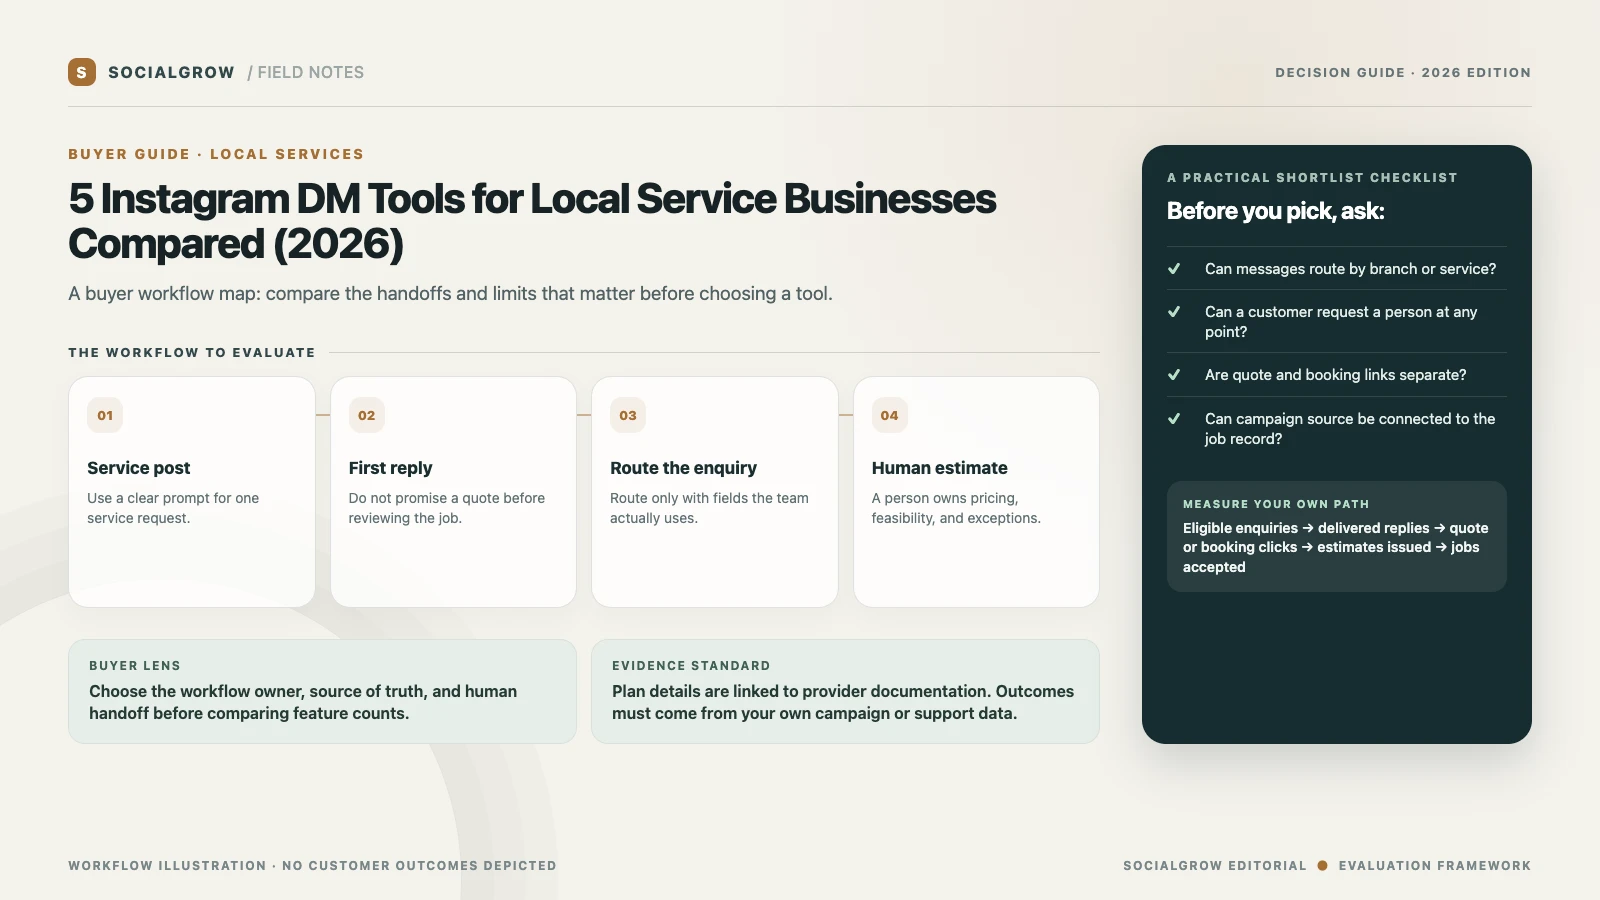Toggle checkmark for 'campaign source connected to job record'
The width and height of the screenshot is (1600, 900).
[x=1174, y=419]
